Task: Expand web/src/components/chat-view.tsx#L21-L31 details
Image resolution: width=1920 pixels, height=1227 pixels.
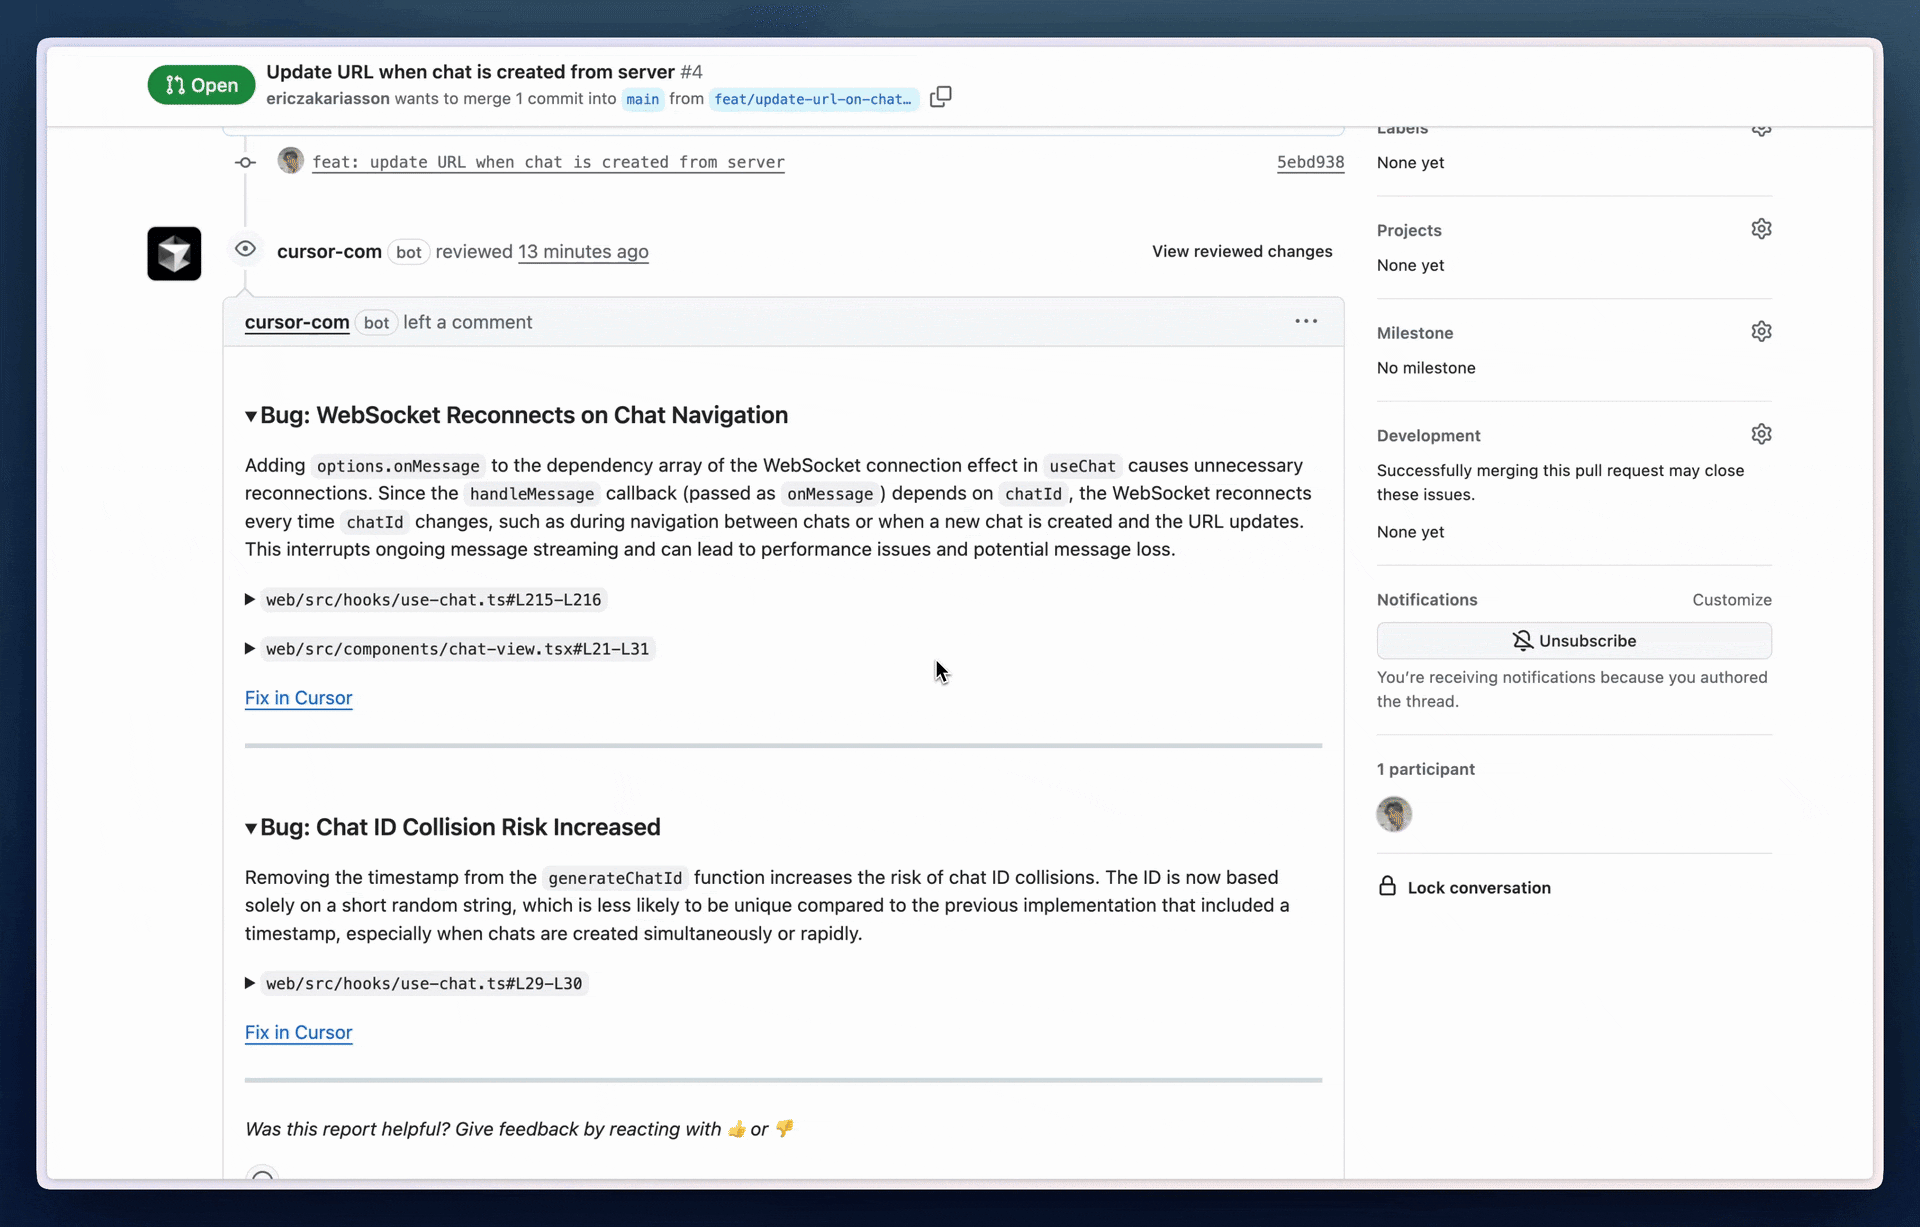Action: pos(250,648)
